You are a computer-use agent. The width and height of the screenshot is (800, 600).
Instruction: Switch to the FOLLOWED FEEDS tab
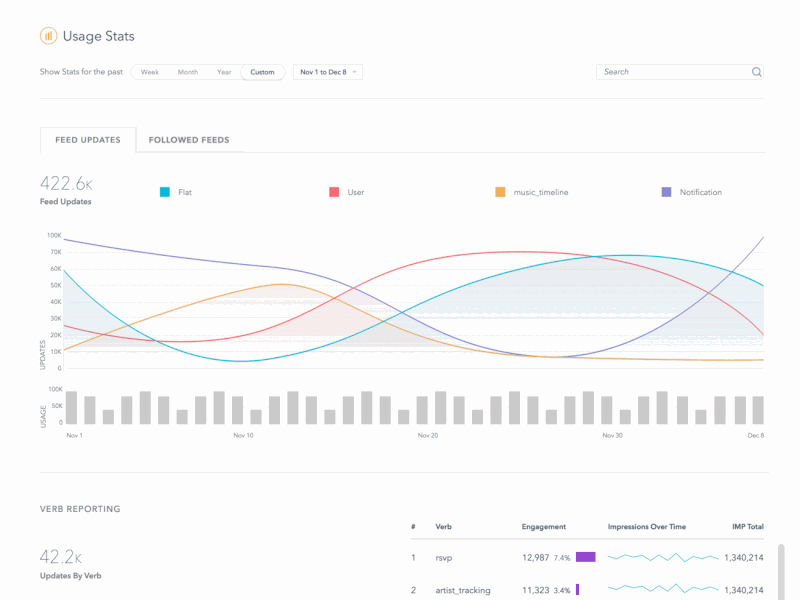click(x=189, y=140)
